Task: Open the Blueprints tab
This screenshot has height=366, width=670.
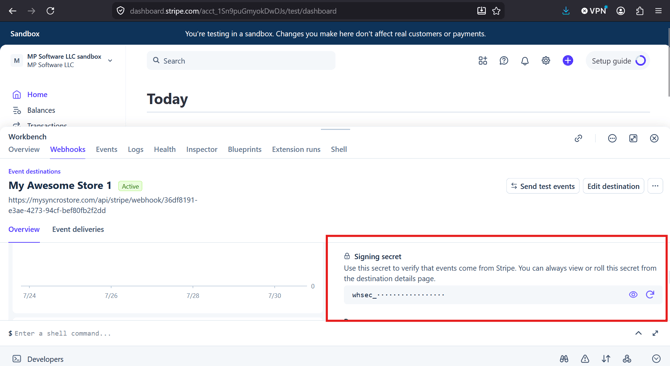Action: coord(244,149)
